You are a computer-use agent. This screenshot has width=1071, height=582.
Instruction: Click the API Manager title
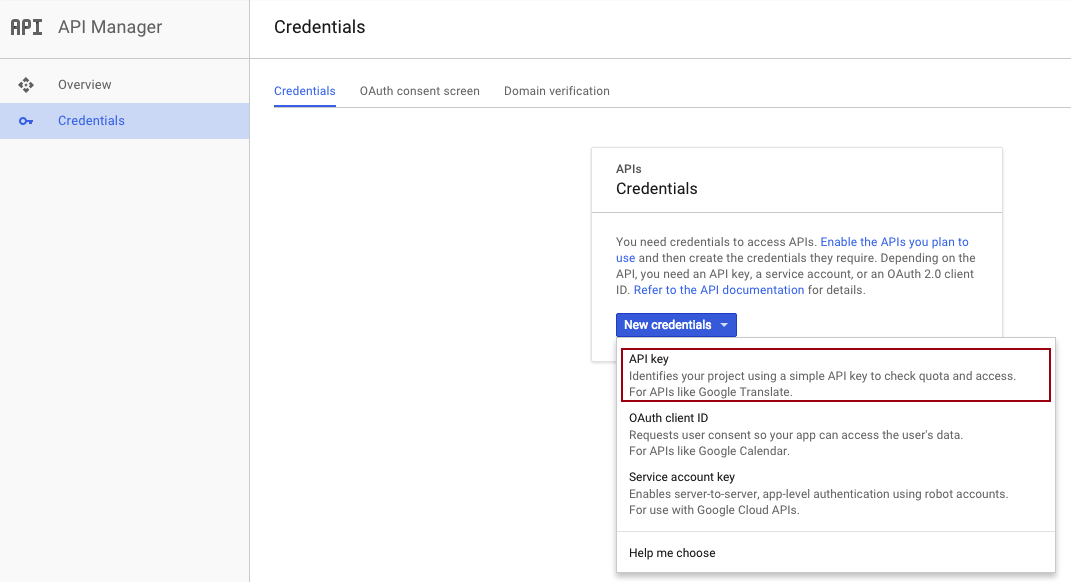[110, 27]
